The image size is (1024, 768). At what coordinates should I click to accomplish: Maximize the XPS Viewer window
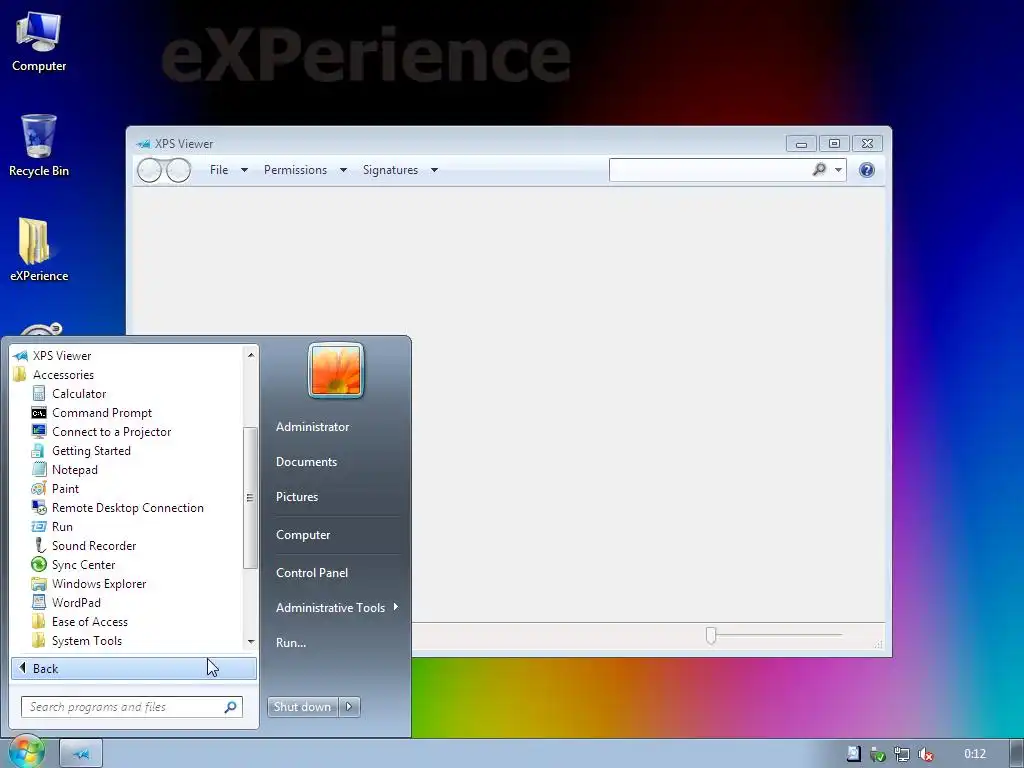(x=834, y=144)
